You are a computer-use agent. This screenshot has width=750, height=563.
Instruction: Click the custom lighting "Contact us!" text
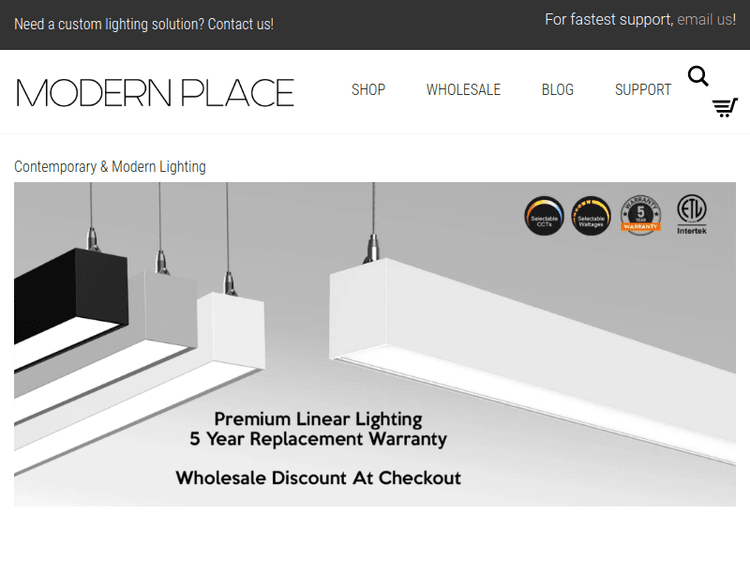pos(240,24)
